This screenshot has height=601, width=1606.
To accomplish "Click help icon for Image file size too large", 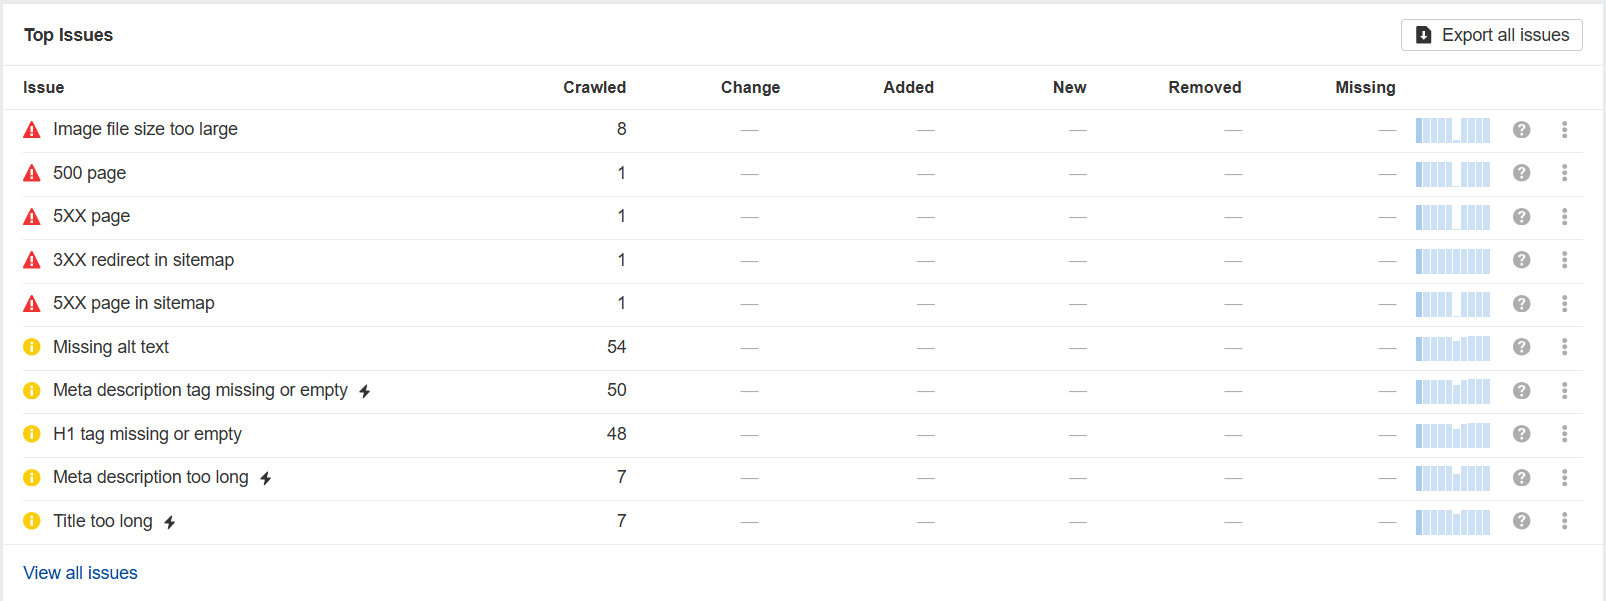I will coord(1521,130).
